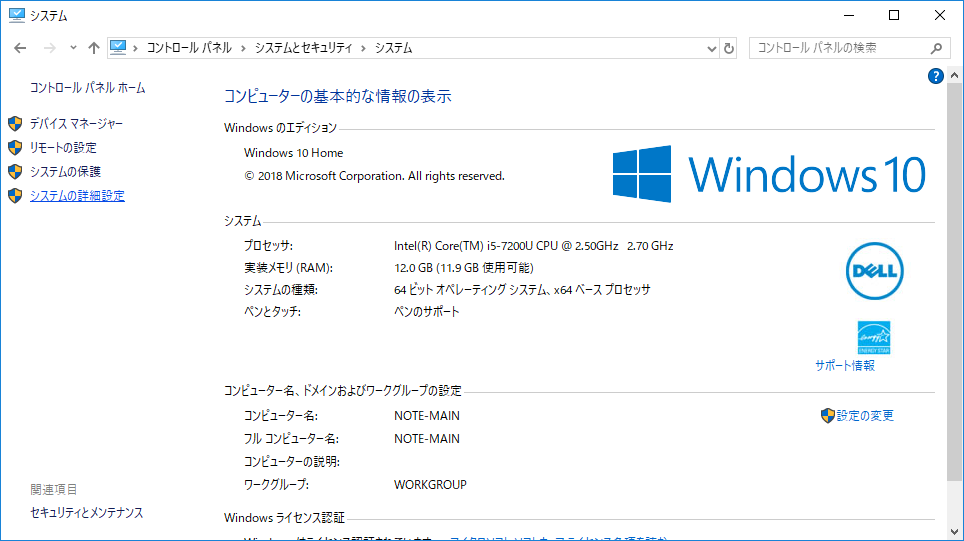Click the Dell logo
Viewport: 964px width, 541px height.
pyautogui.click(x=874, y=271)
